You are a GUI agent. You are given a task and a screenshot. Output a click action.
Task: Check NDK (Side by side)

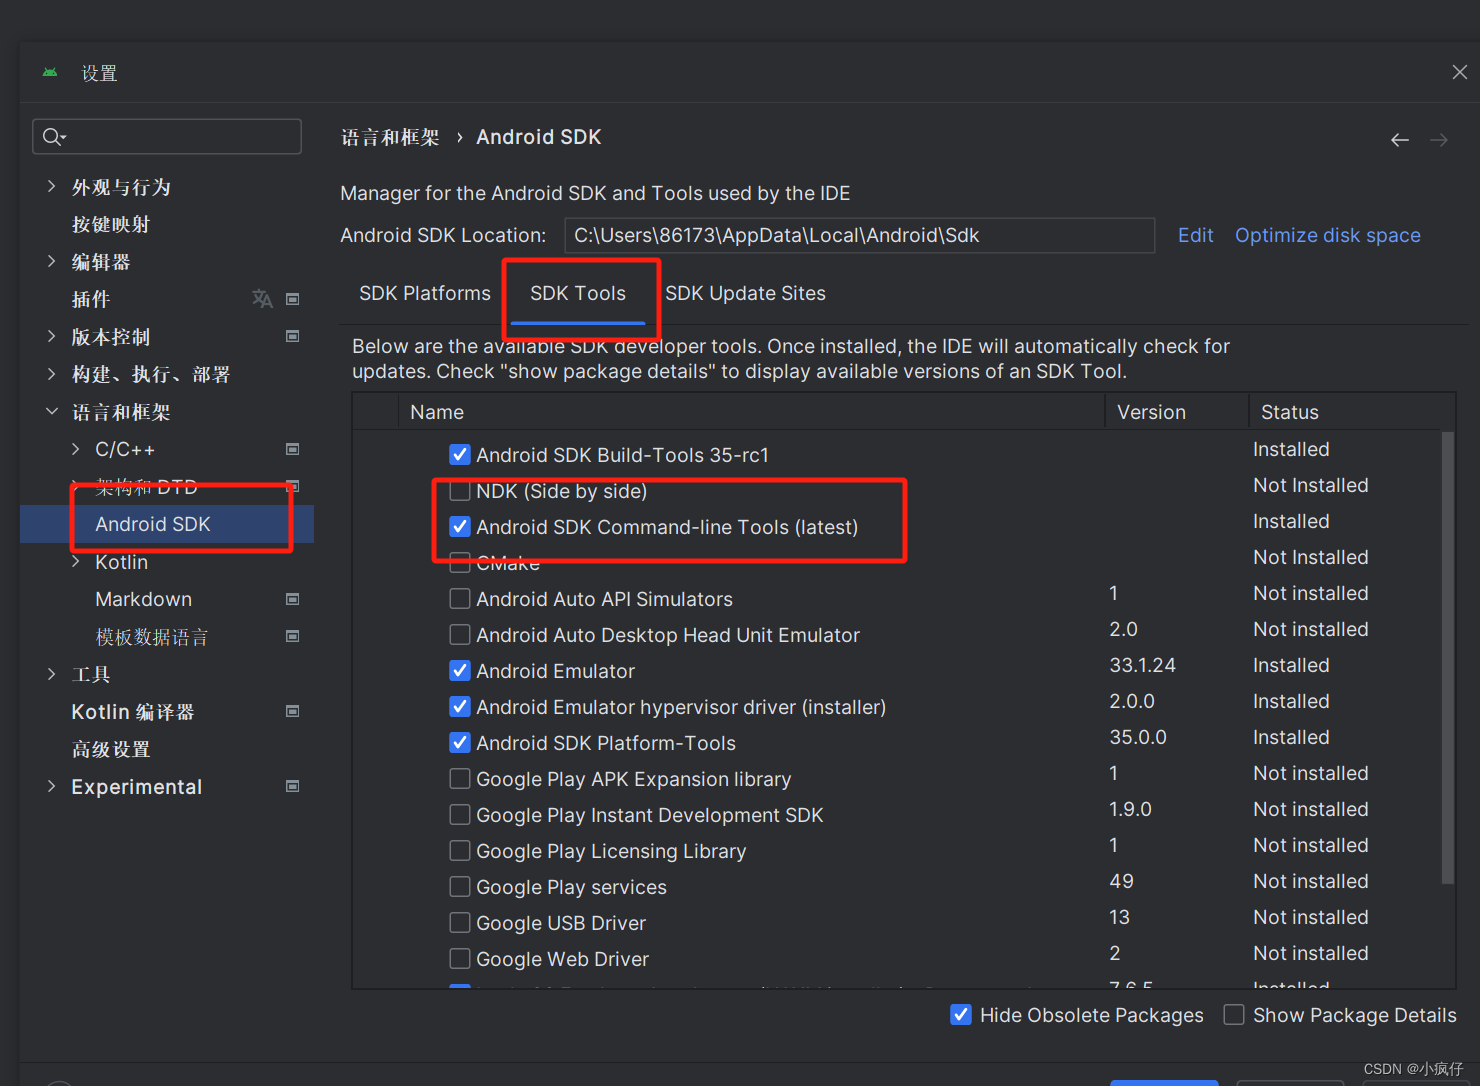click(x=460, y=491)
